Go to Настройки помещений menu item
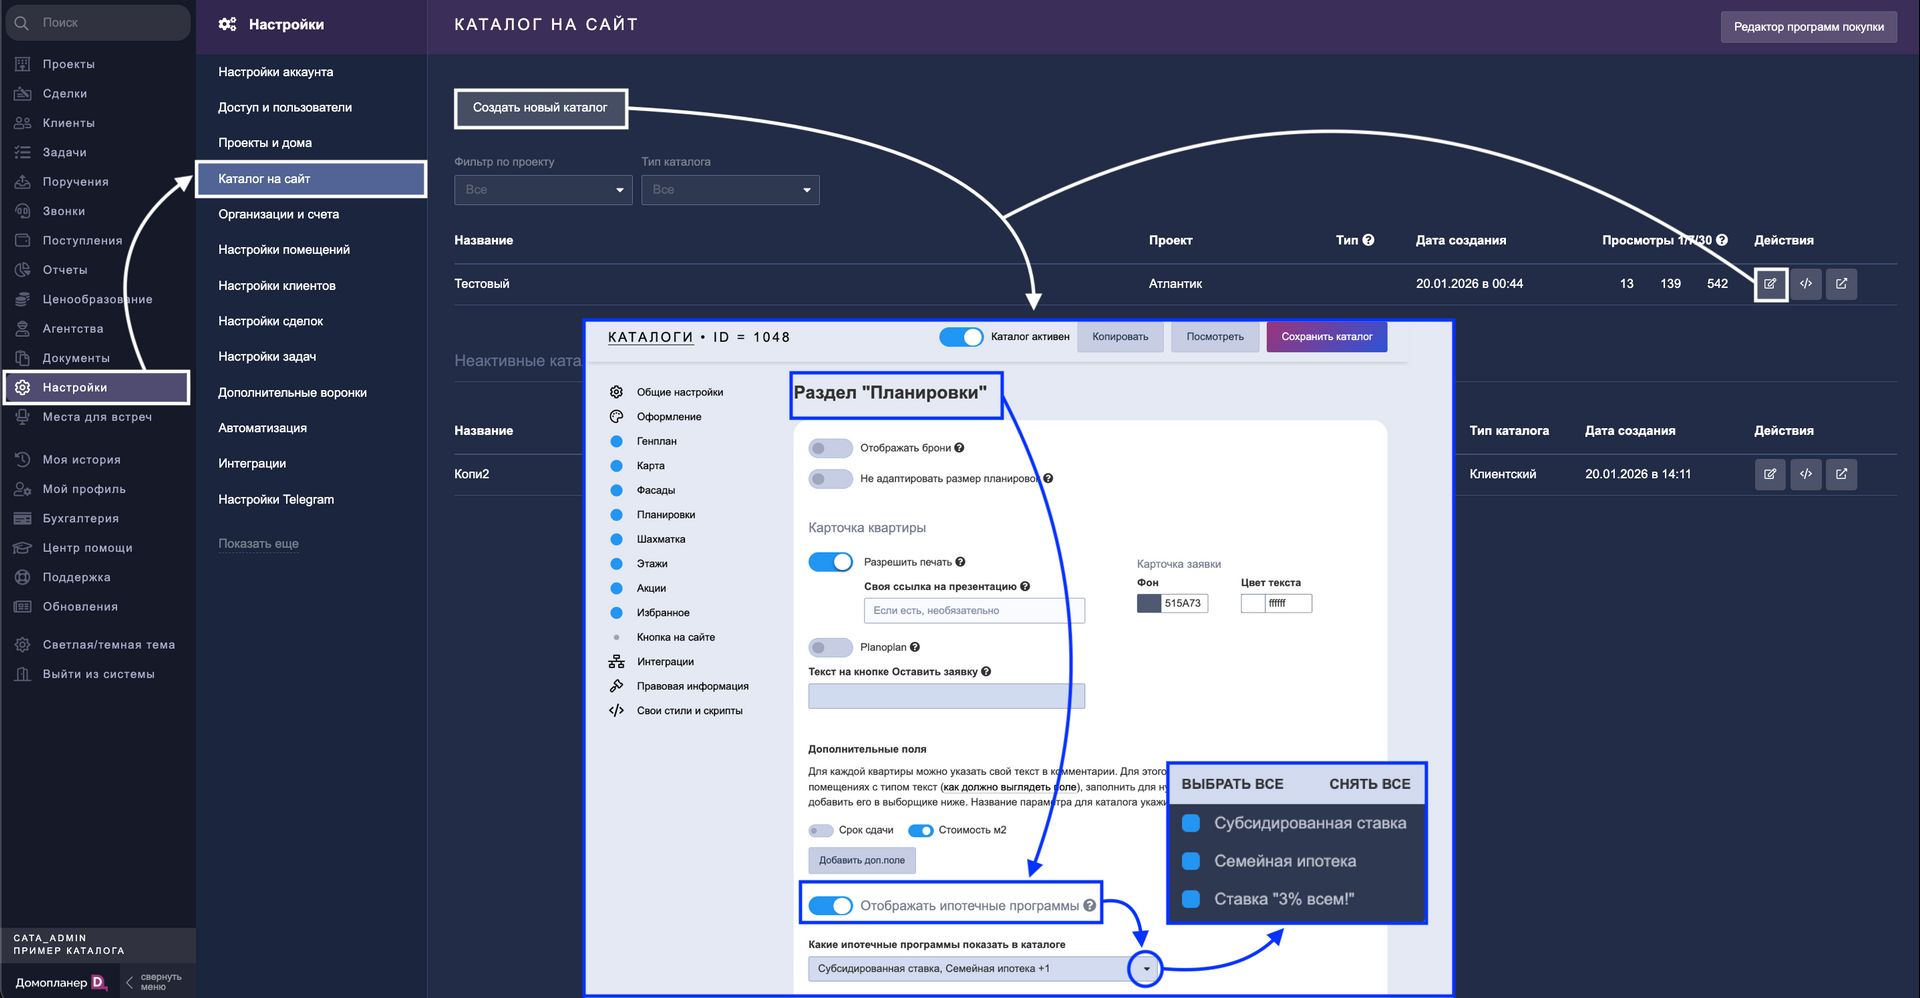This screenshot has width=1920, height=998. (x=284, y=250)
